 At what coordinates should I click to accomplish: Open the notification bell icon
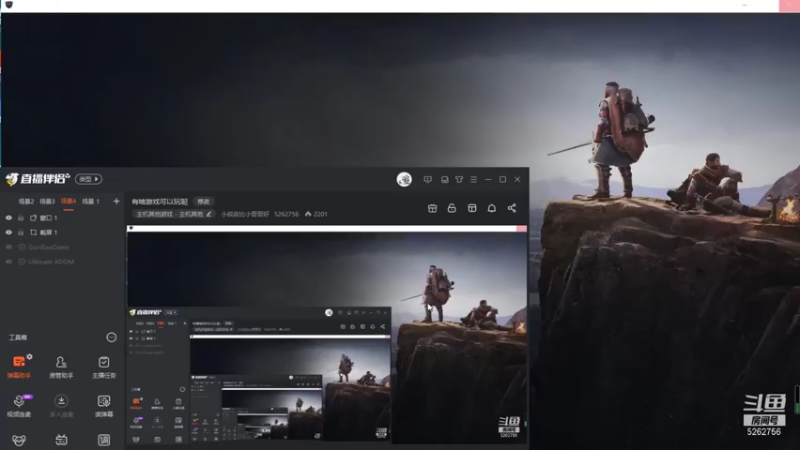click(491, 208)
